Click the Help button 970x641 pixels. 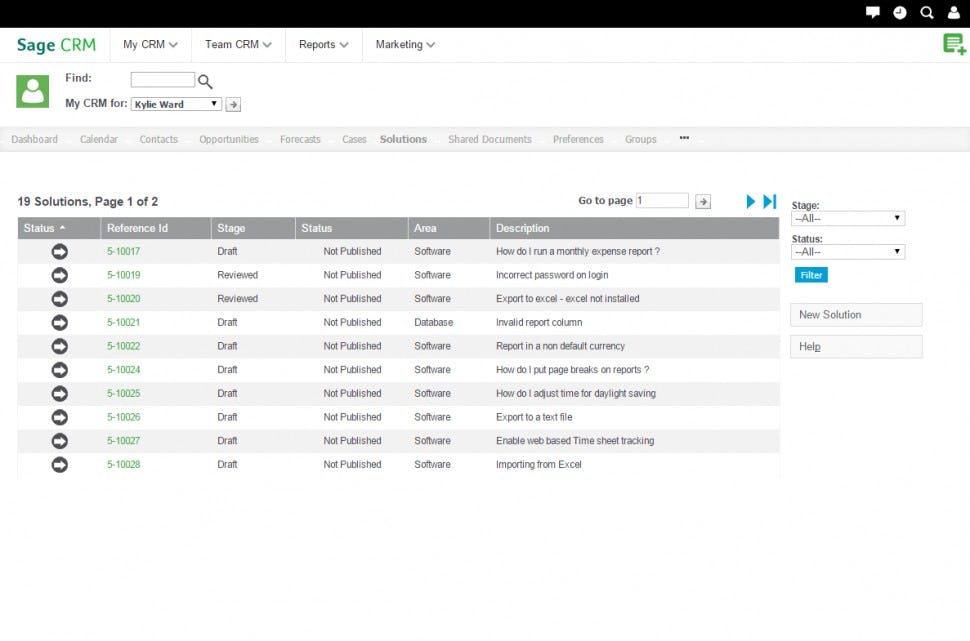coord(856,347)
